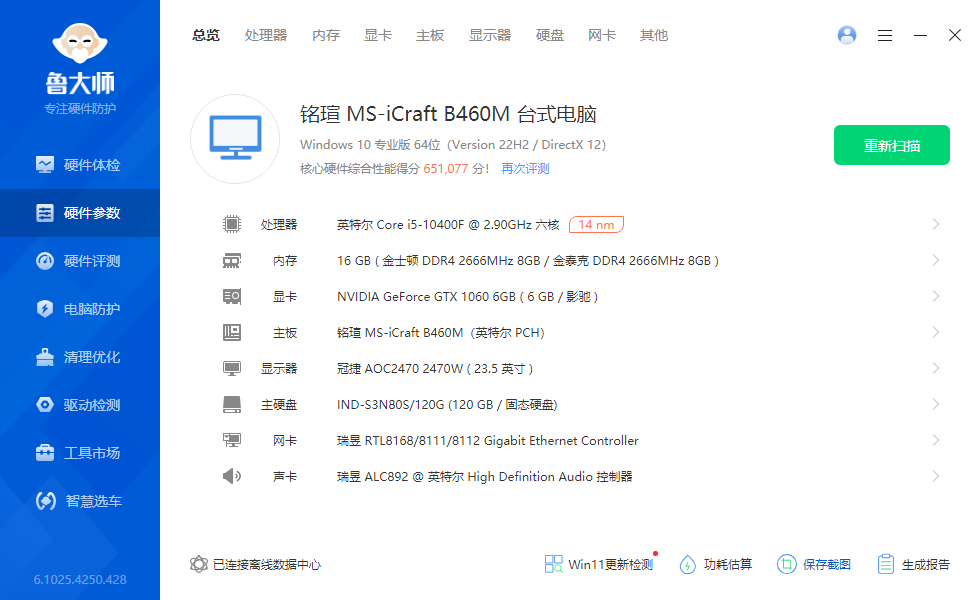Click the 处理器 CPU chip icon
980x600 pixels.
[232, 224]
